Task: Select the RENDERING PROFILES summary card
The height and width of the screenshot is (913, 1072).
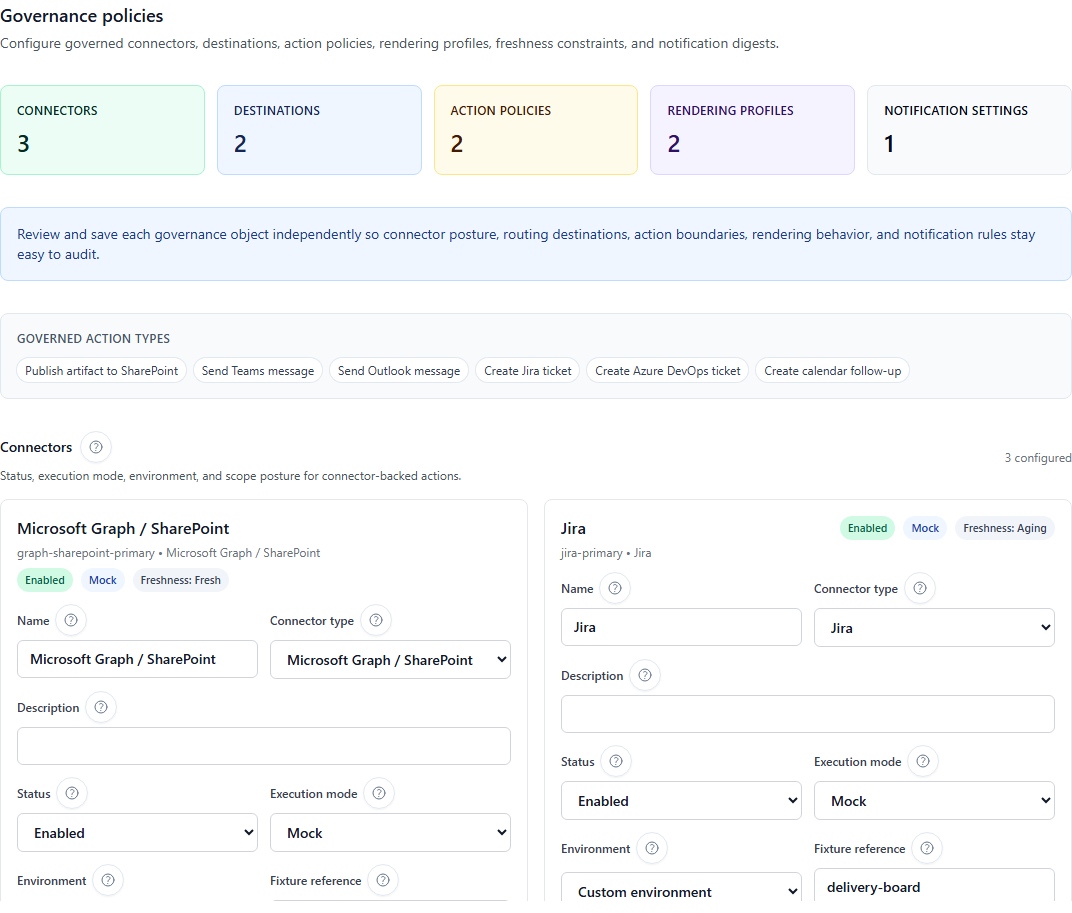Action: [752, 130]
